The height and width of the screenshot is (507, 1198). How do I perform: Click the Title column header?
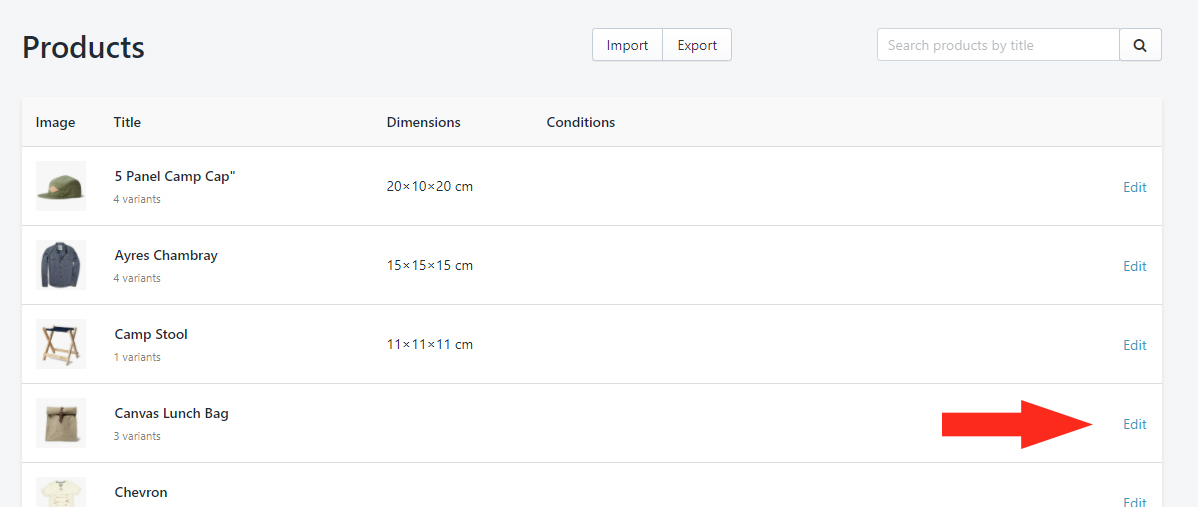pos(127,122)
